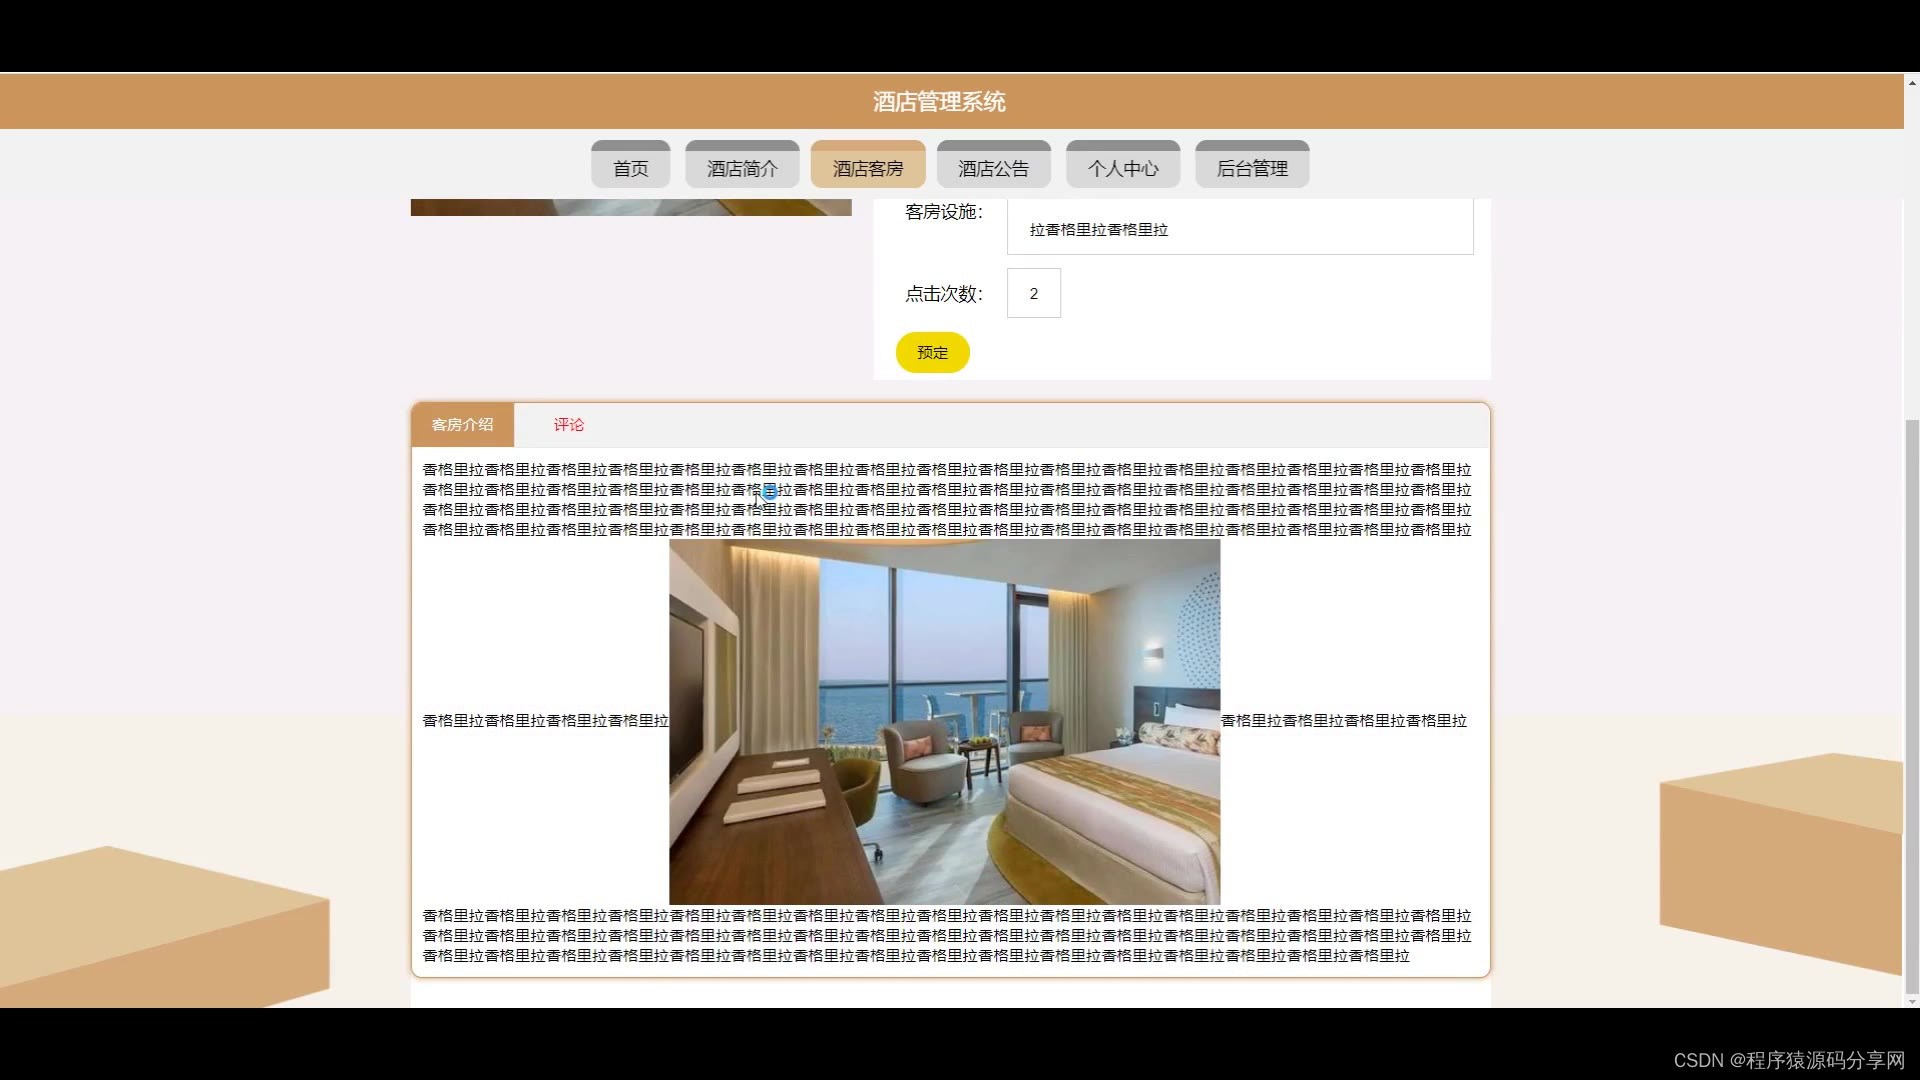Select the 点击次数 count input field

[1033, 293]
